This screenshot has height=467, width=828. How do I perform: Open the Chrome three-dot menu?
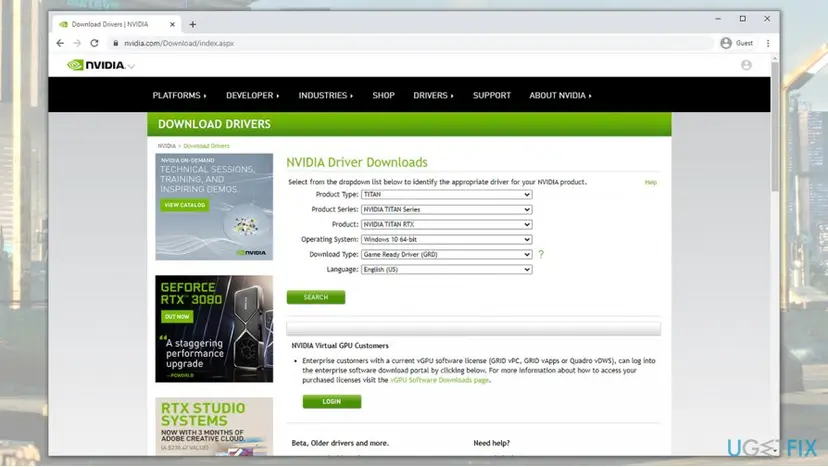(x=768, y=43)
